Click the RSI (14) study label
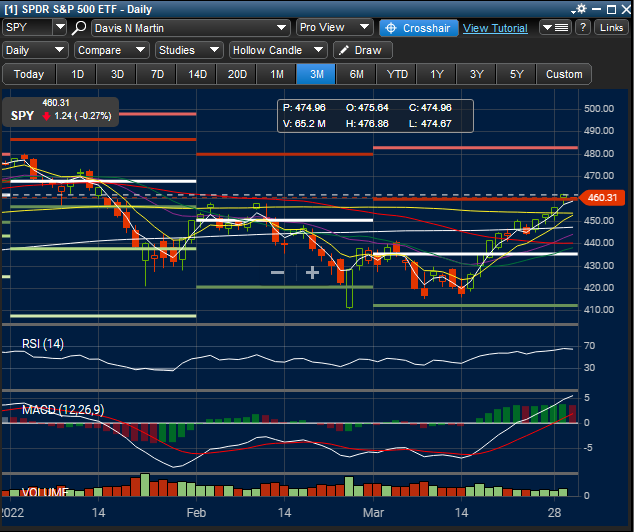Viewport: 634px width, 532px height. point(43,344)
